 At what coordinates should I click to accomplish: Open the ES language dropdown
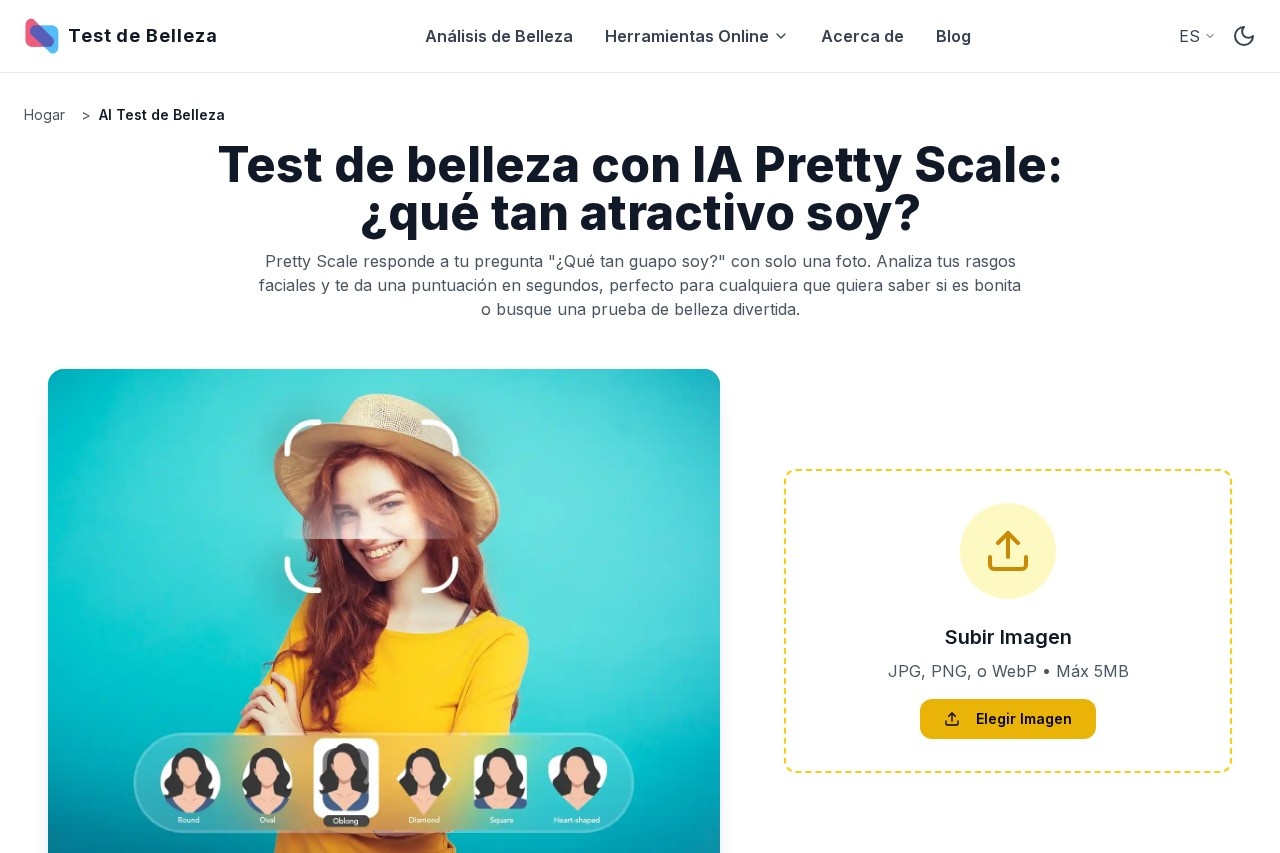click(x=1197, y=36)
